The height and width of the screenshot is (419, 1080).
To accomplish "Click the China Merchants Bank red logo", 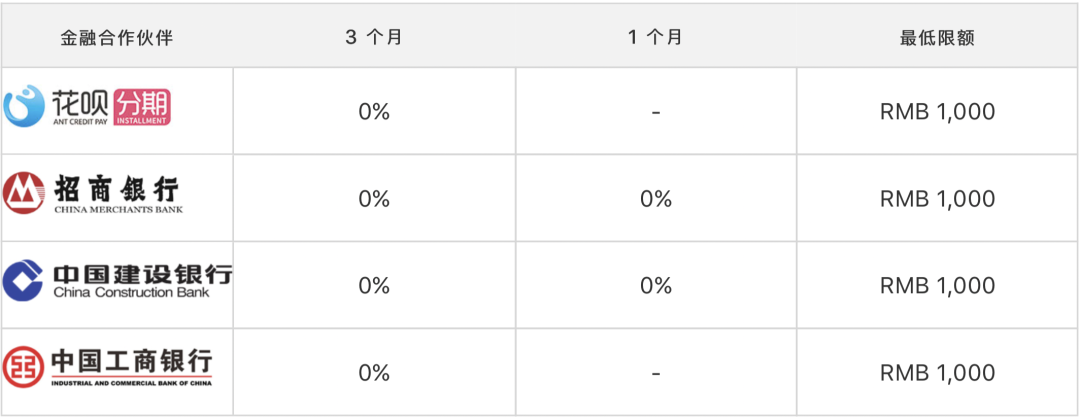I will pyautogui.click(x=24, y=193).
